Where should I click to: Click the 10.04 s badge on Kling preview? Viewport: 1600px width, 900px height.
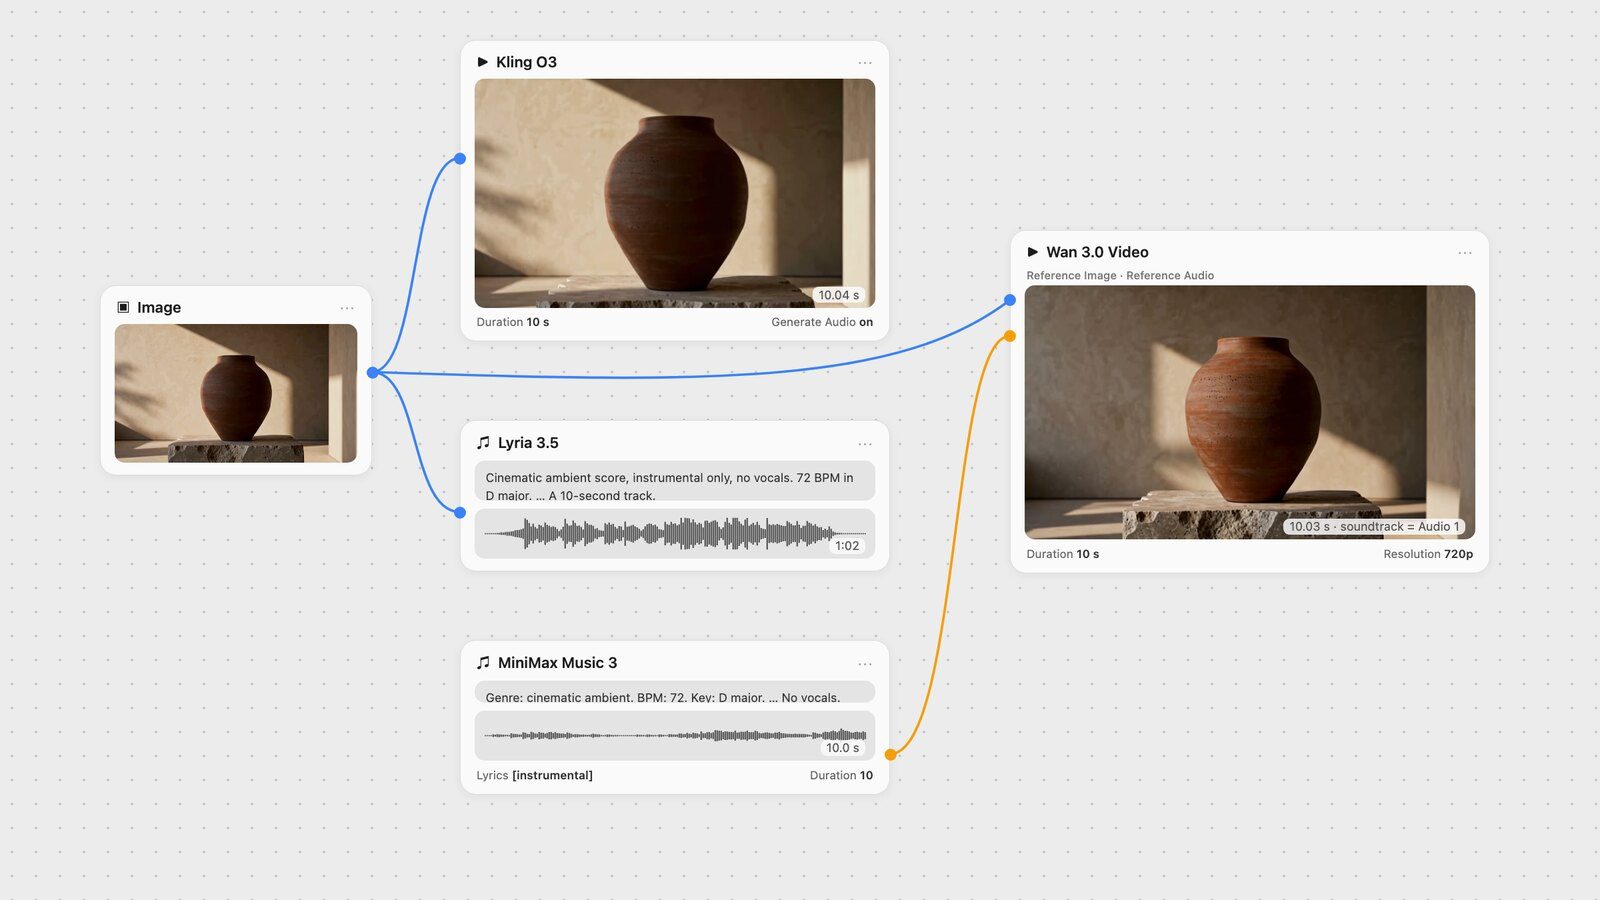[x=838, y=295]
